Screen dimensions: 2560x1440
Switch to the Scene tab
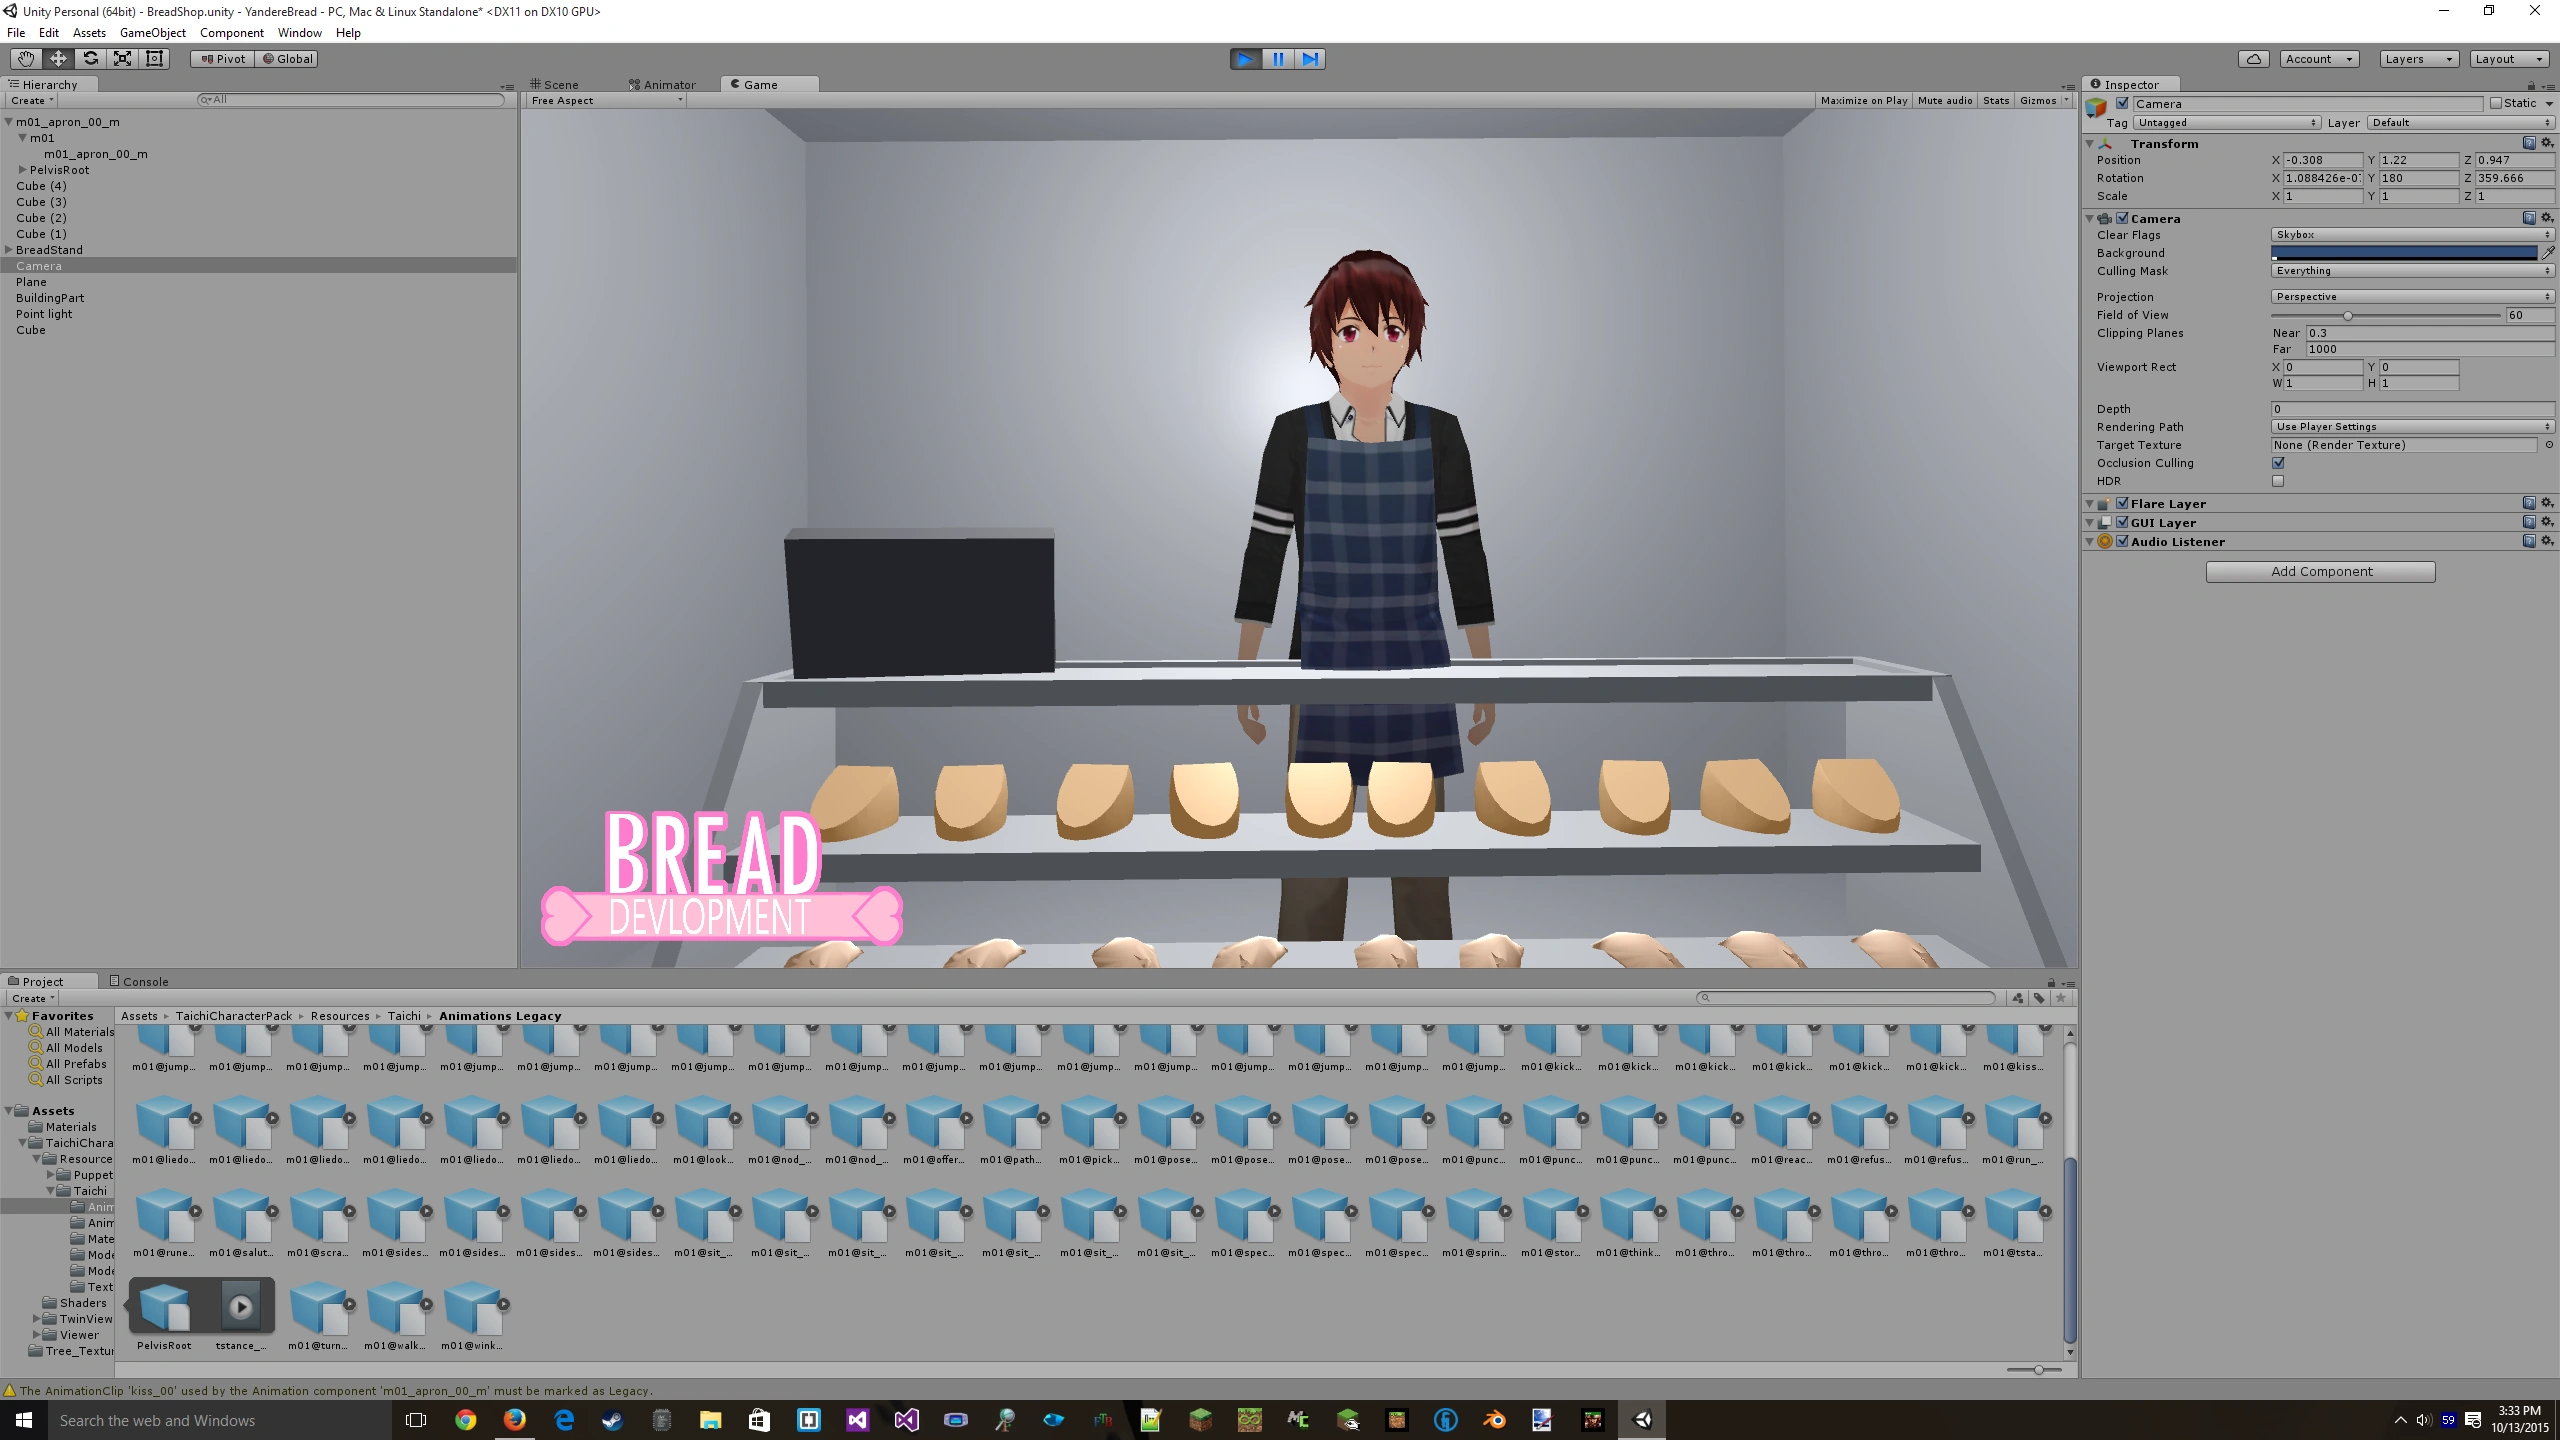[x=556, y=85]
